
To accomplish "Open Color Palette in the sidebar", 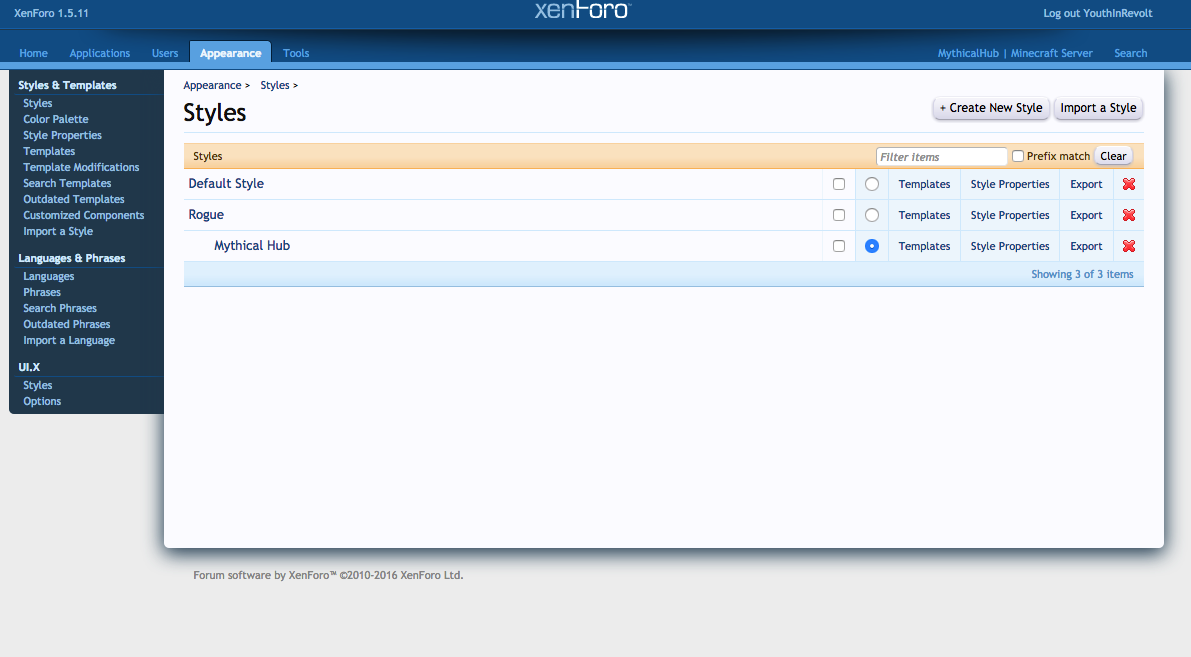I will click(x=56, y=119).
